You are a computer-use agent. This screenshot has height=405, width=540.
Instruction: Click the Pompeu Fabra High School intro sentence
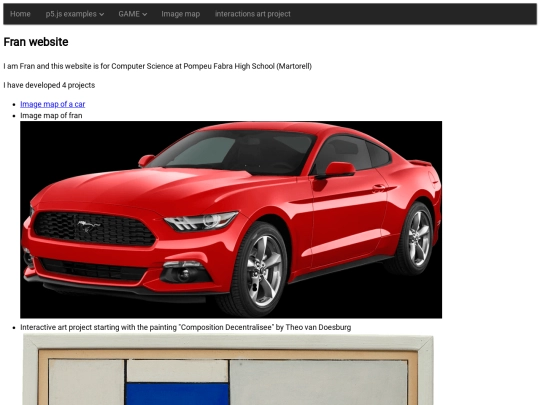pyautogui.click(x=158, y=66)
